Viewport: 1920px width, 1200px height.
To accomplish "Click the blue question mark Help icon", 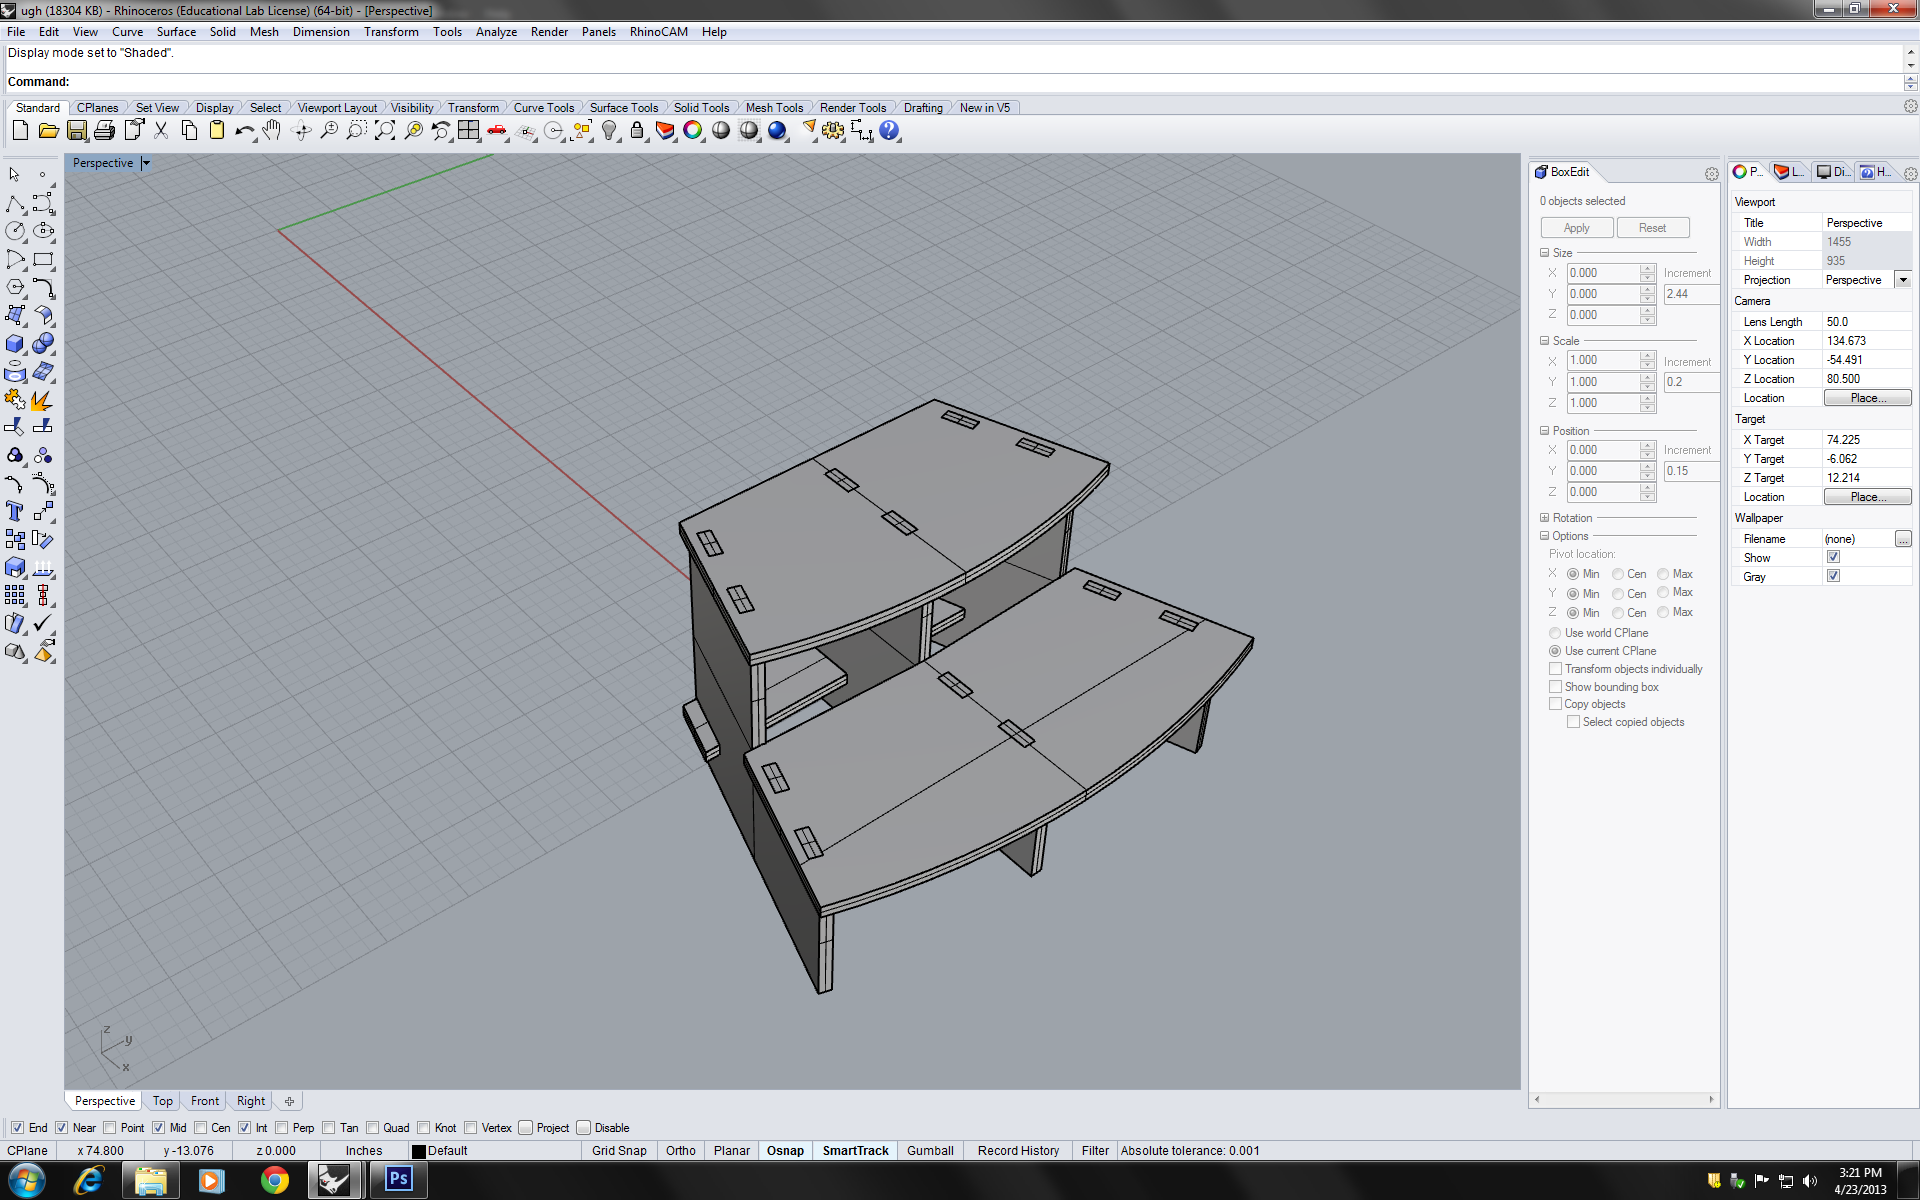I will 889,130.
